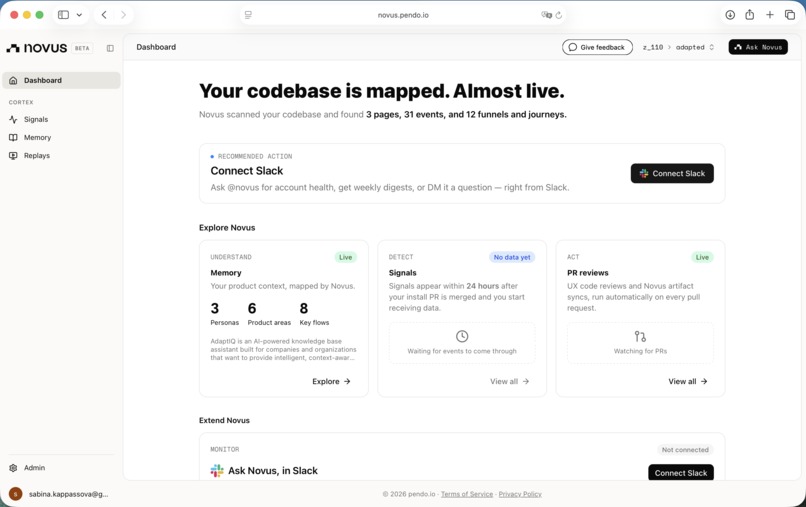Open Safari downloads
This screenshot has width=806, height=507.
click(730, 15)
